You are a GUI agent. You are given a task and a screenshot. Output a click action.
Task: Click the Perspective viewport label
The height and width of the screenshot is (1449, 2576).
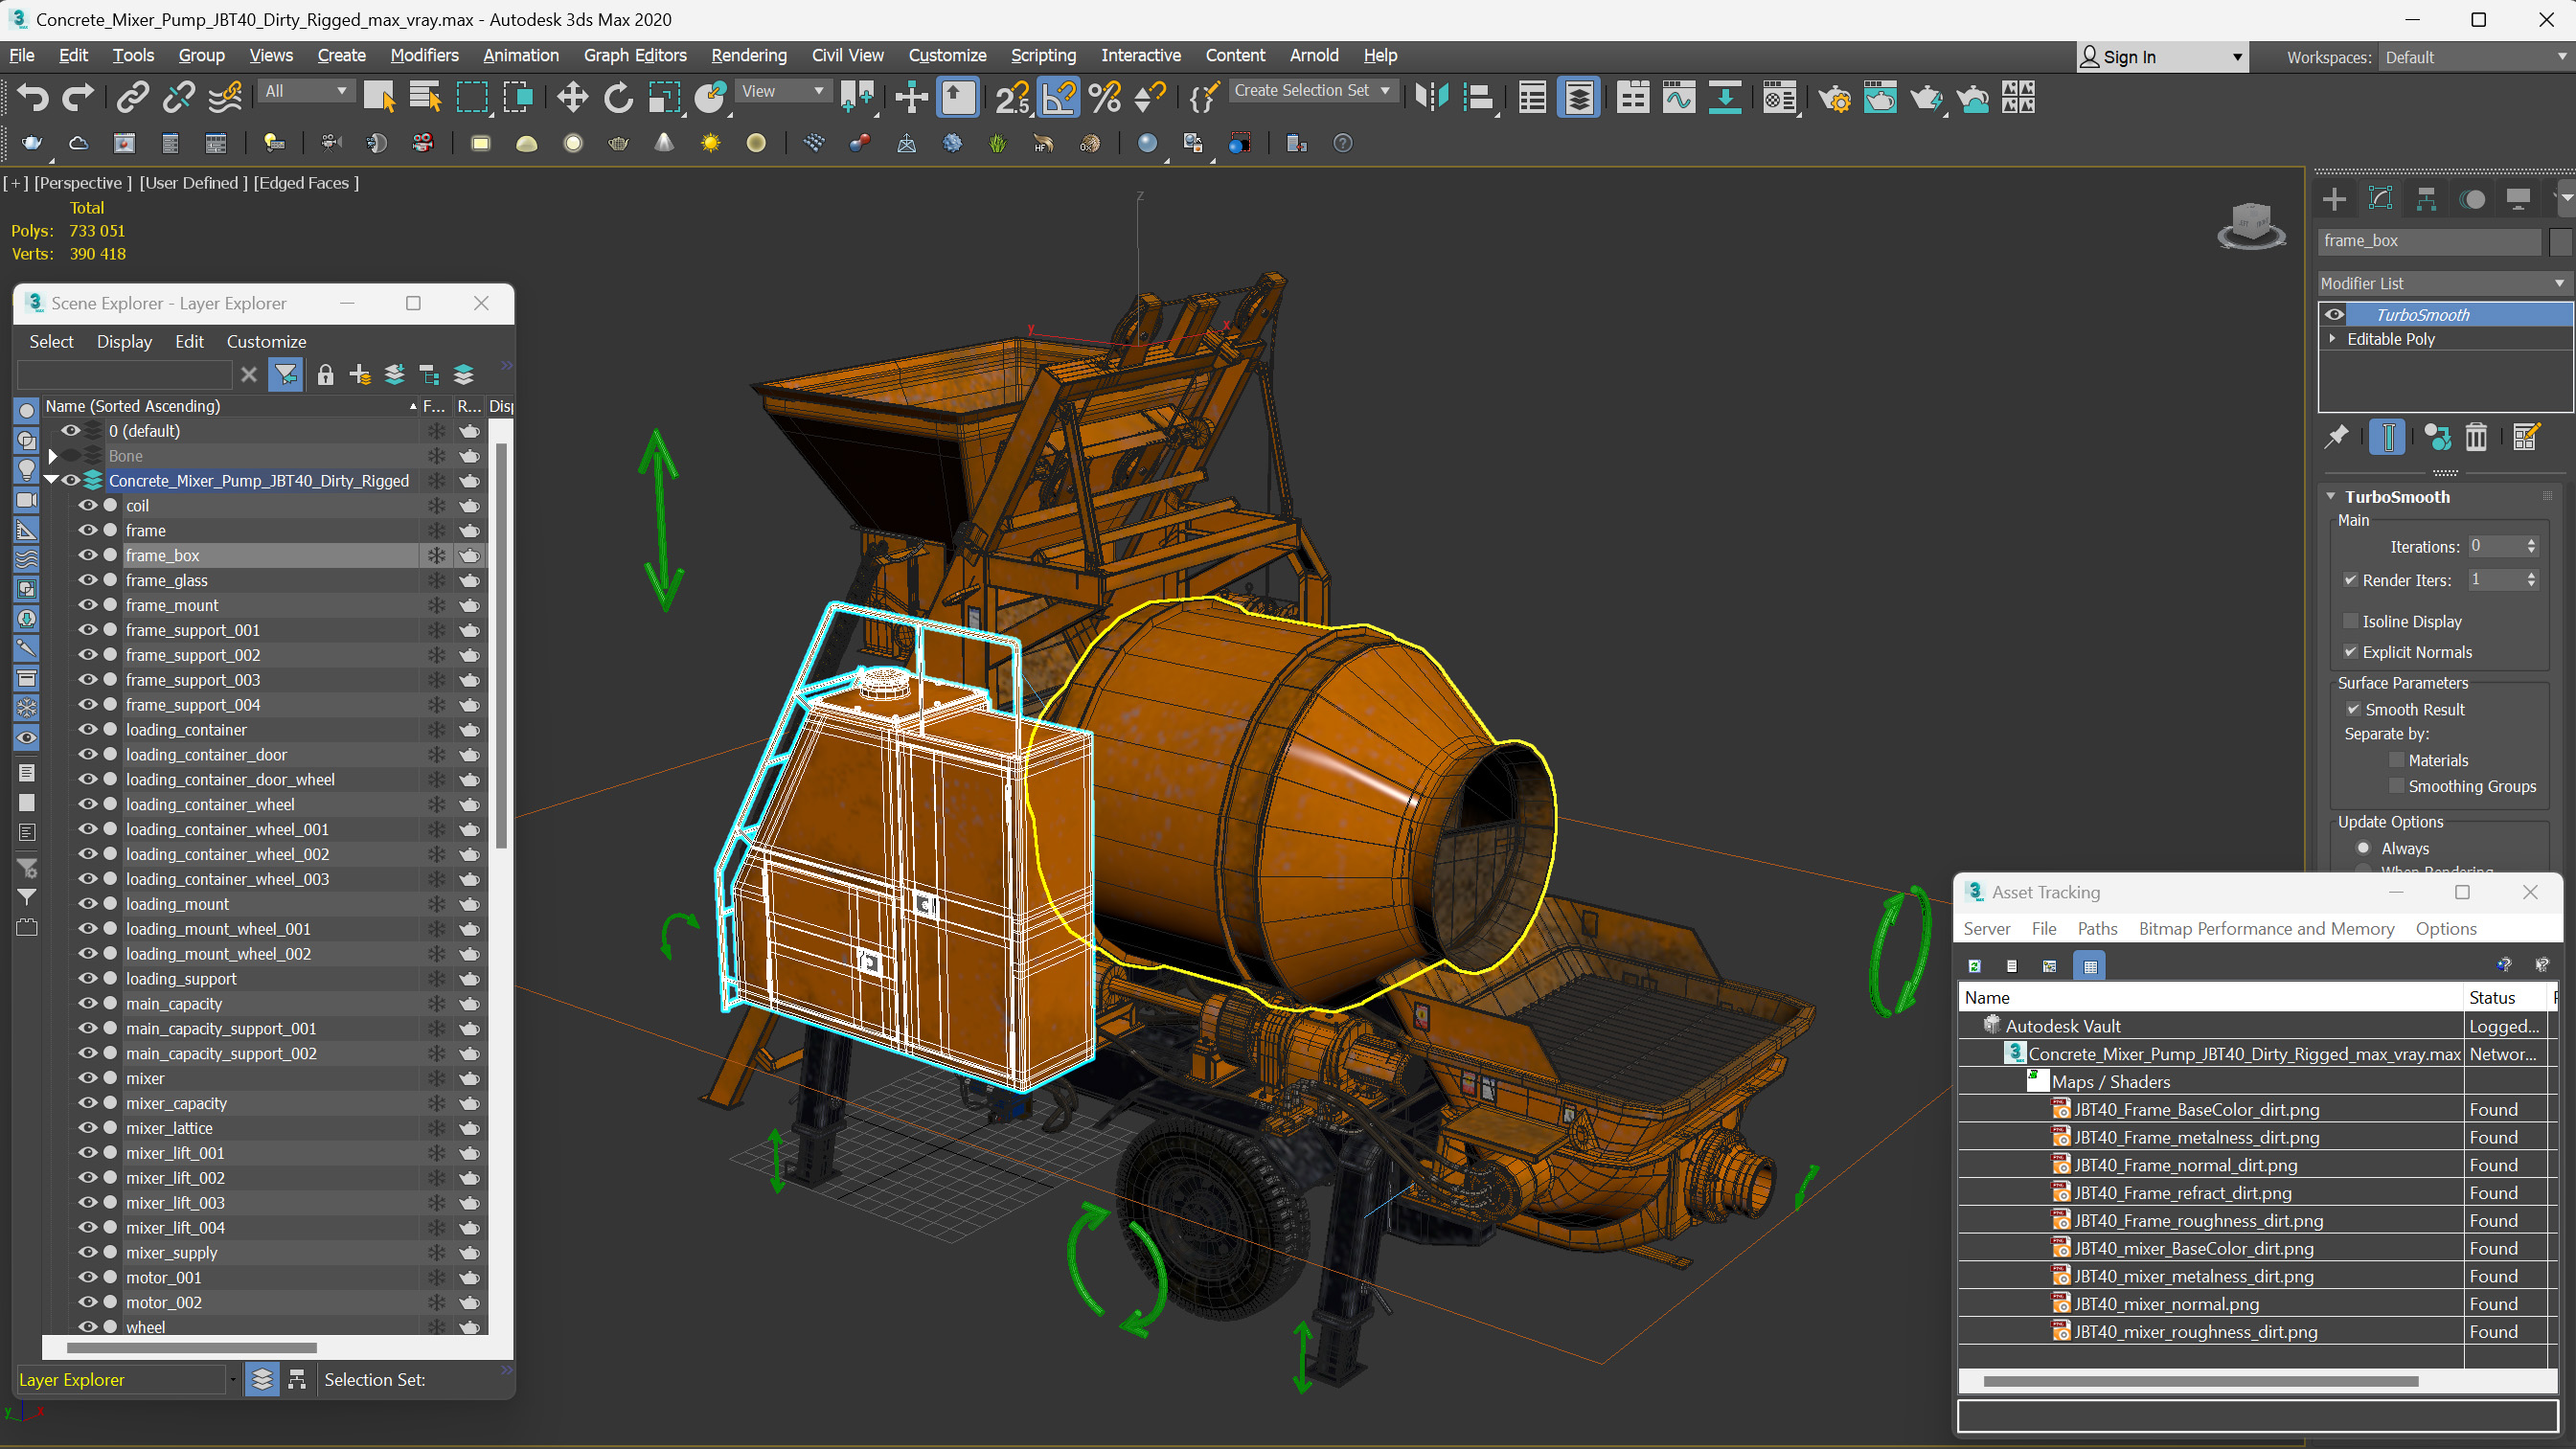(81, 182)
